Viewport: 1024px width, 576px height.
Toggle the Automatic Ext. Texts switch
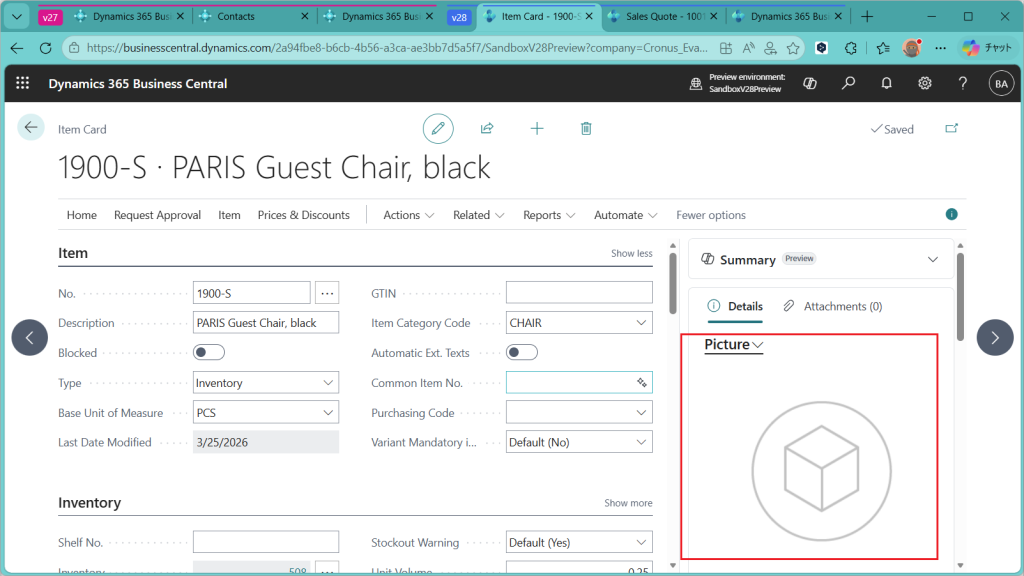click(x=522, y=352)
